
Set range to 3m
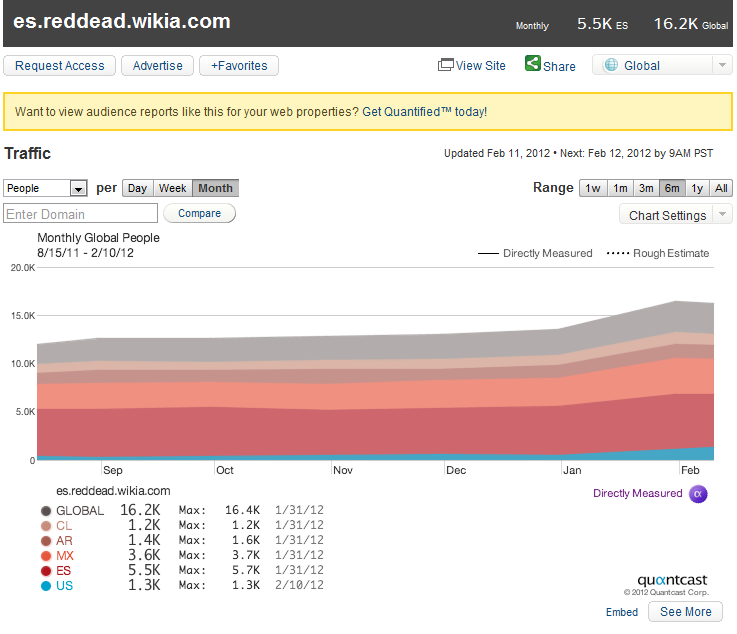646,188
